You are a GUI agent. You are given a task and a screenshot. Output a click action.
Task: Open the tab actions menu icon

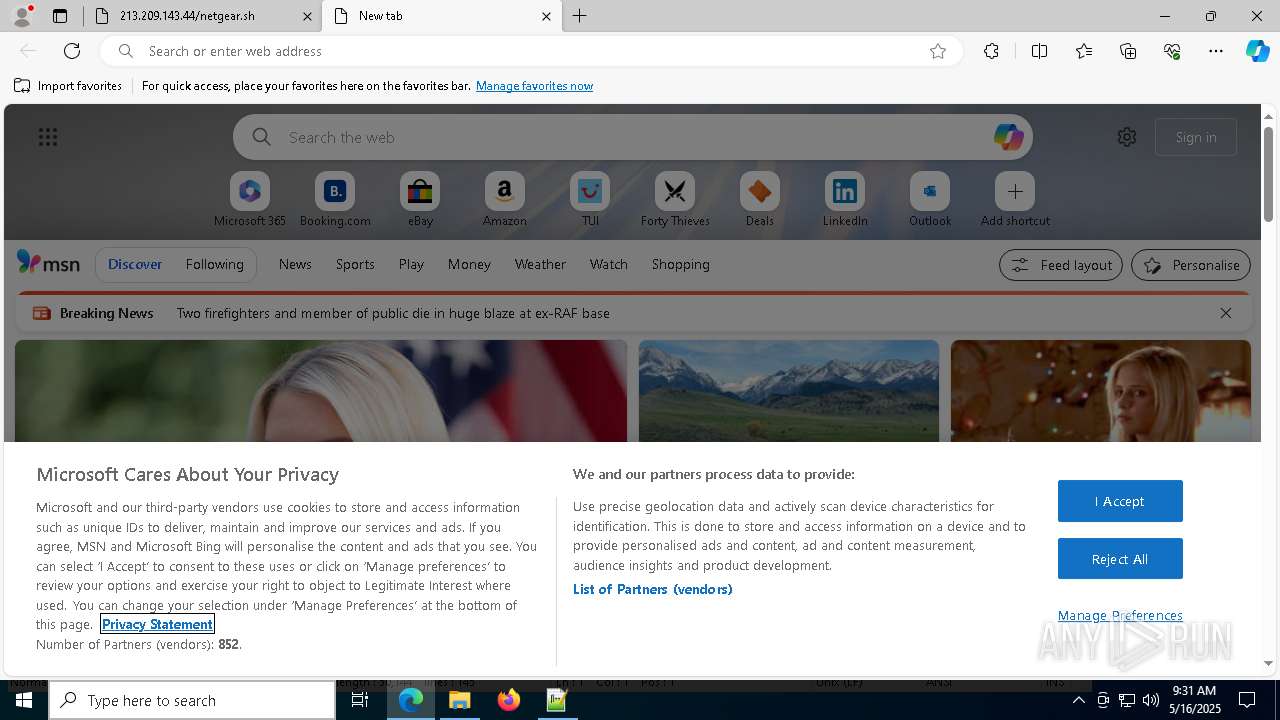pos(60,16)
